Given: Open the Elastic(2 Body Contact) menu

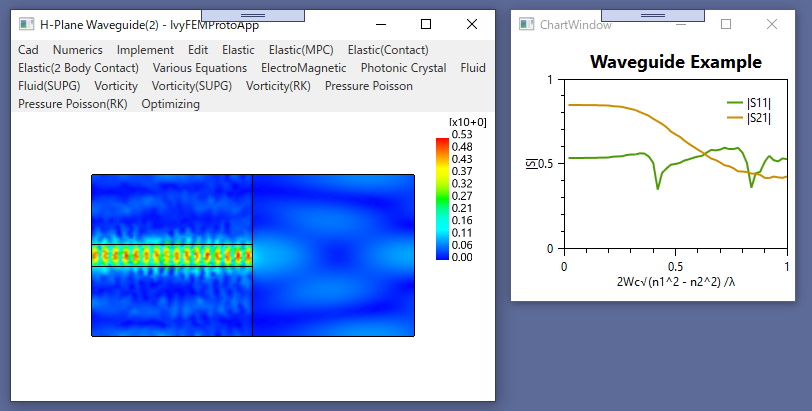Looking at the screenshot, I should pos(78,68).
